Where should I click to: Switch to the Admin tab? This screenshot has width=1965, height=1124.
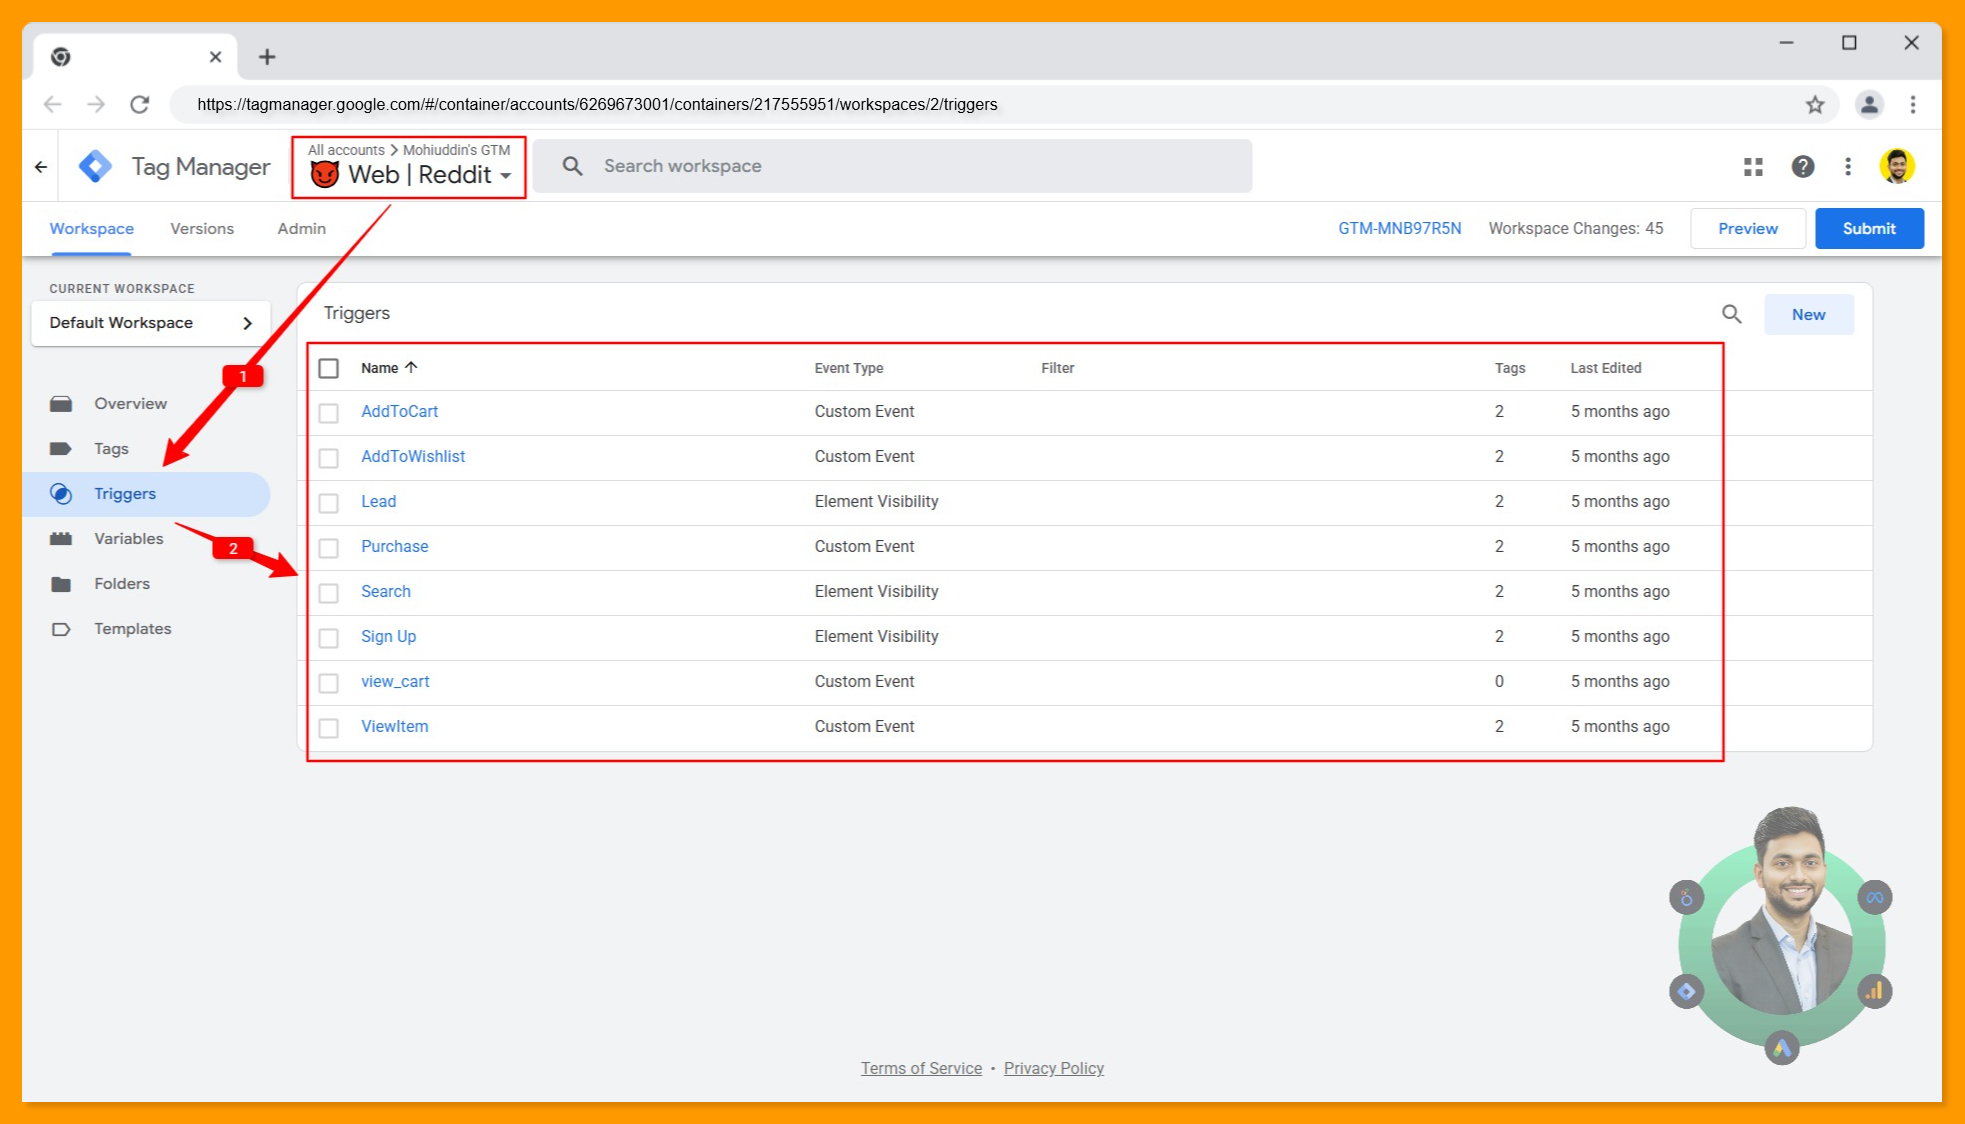pyautogui.click(x=300, y=228)
